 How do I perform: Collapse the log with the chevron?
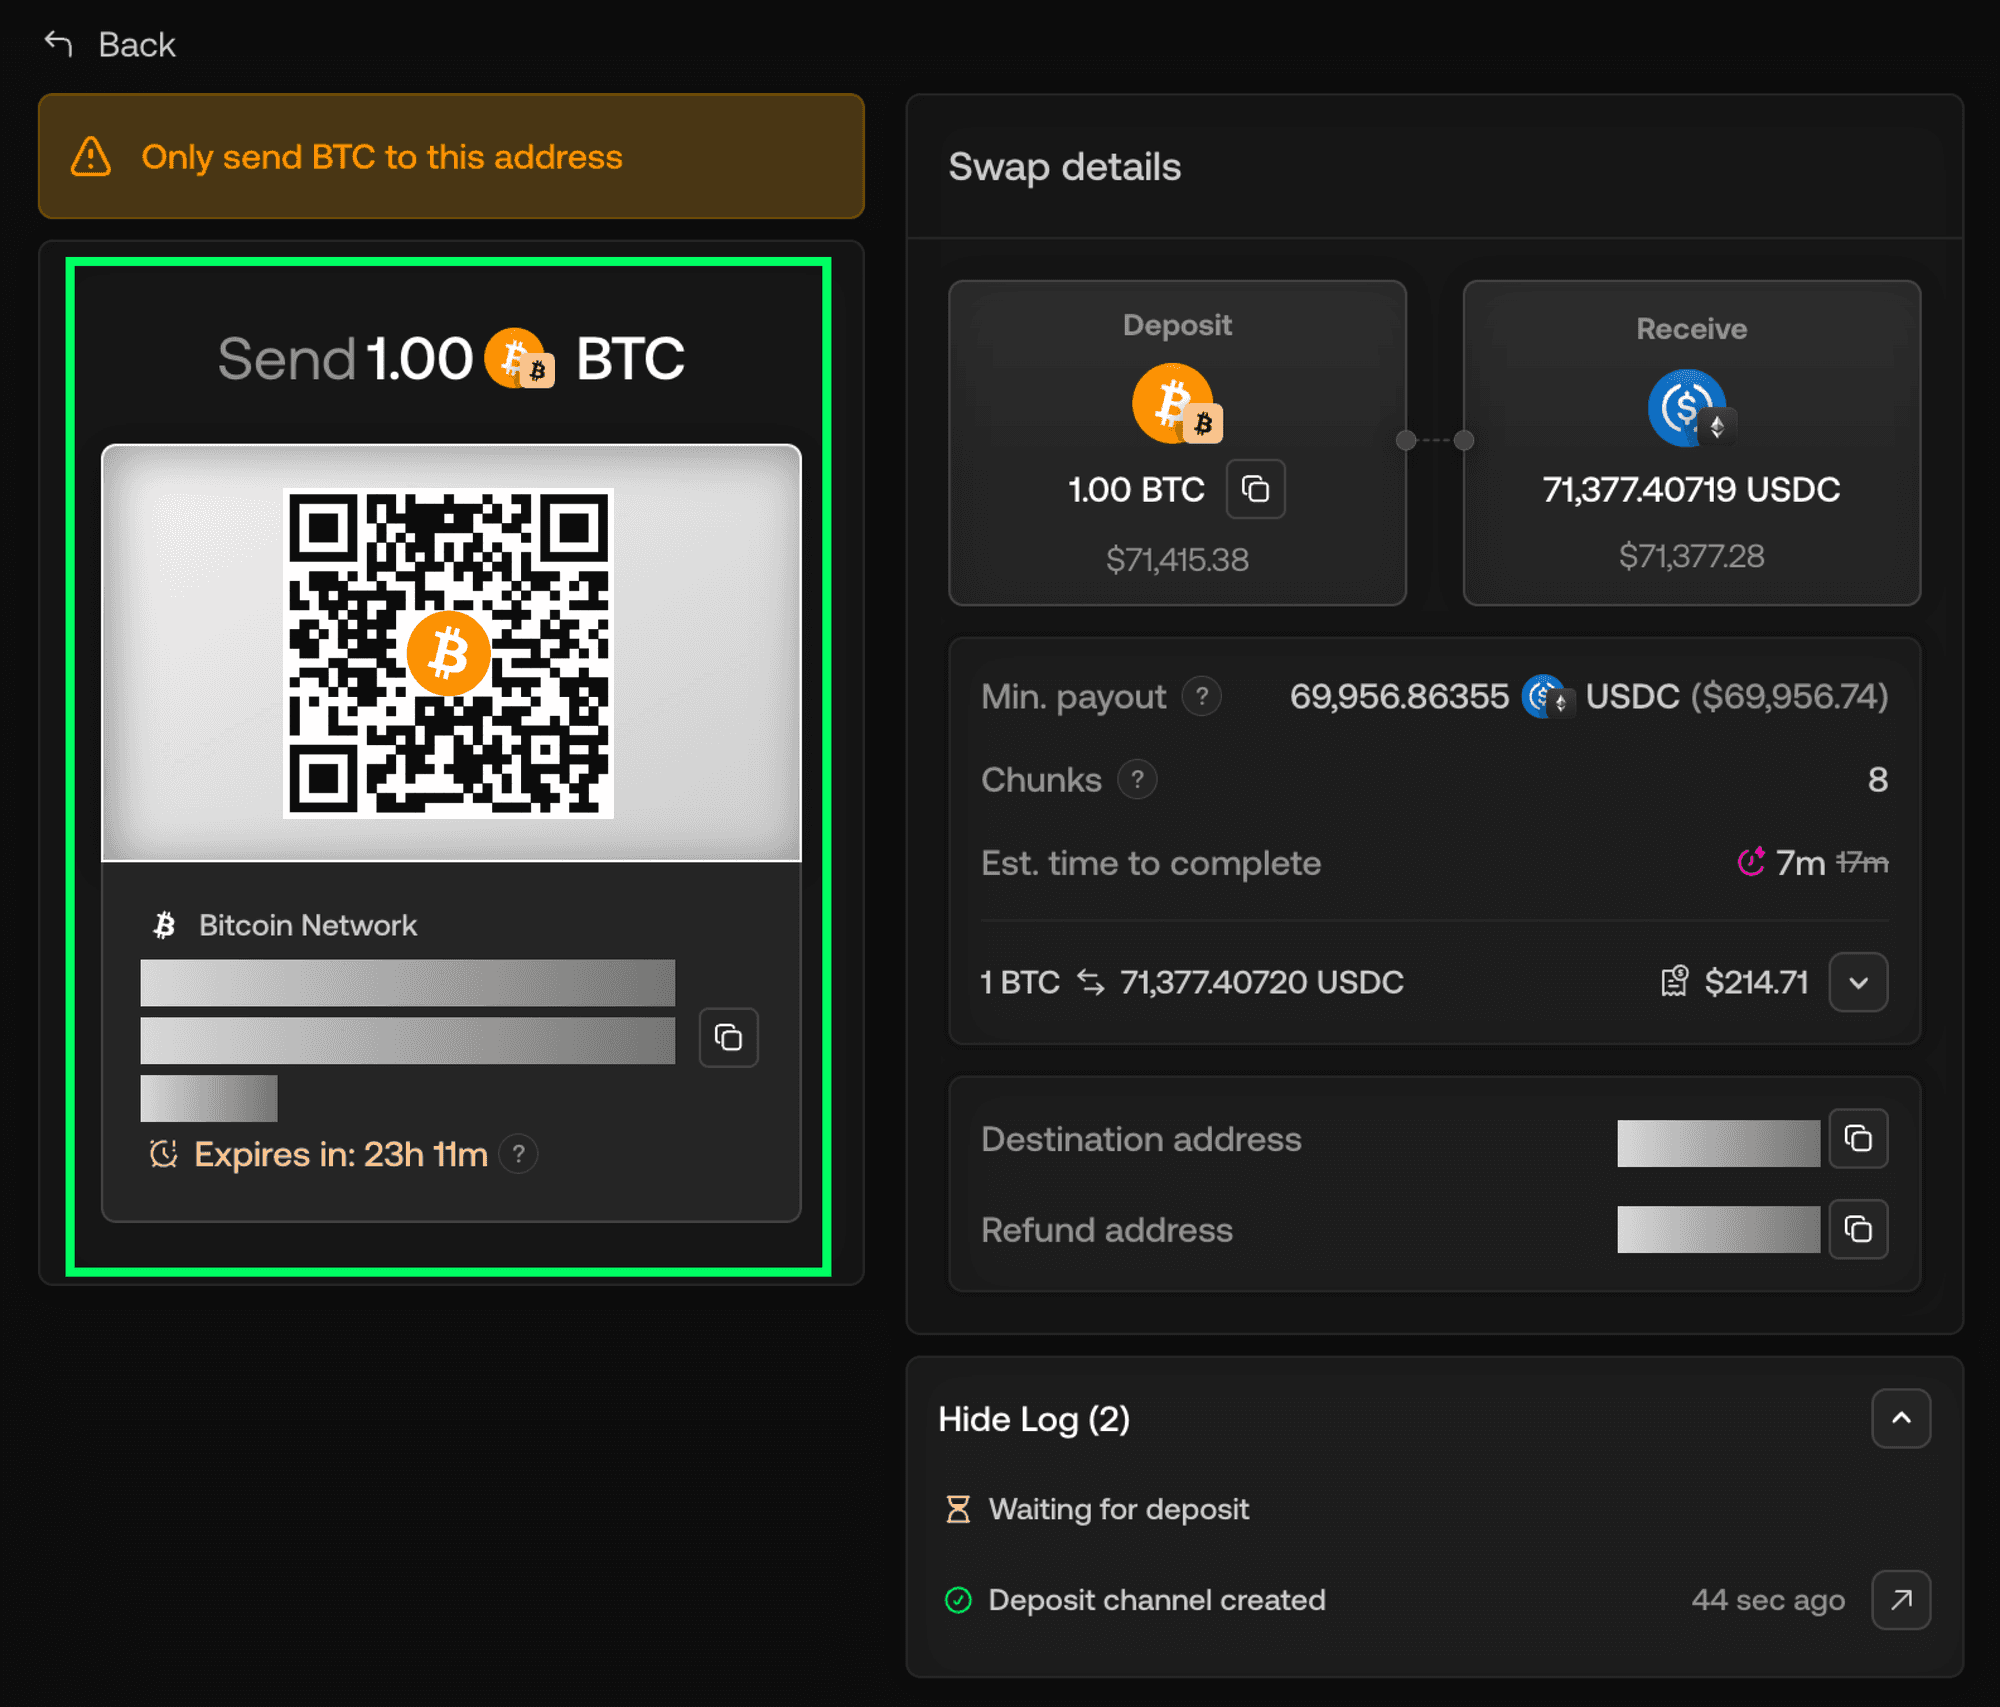point(1901,1418)
